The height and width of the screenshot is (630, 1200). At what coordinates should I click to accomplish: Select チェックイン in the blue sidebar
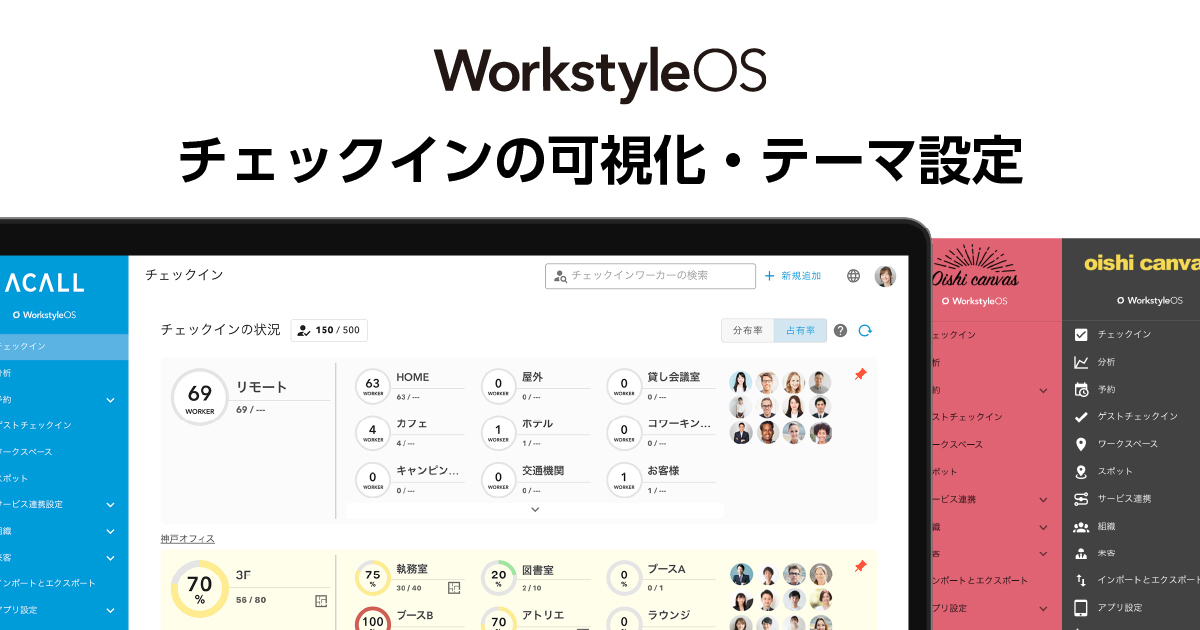coord(64,347)
